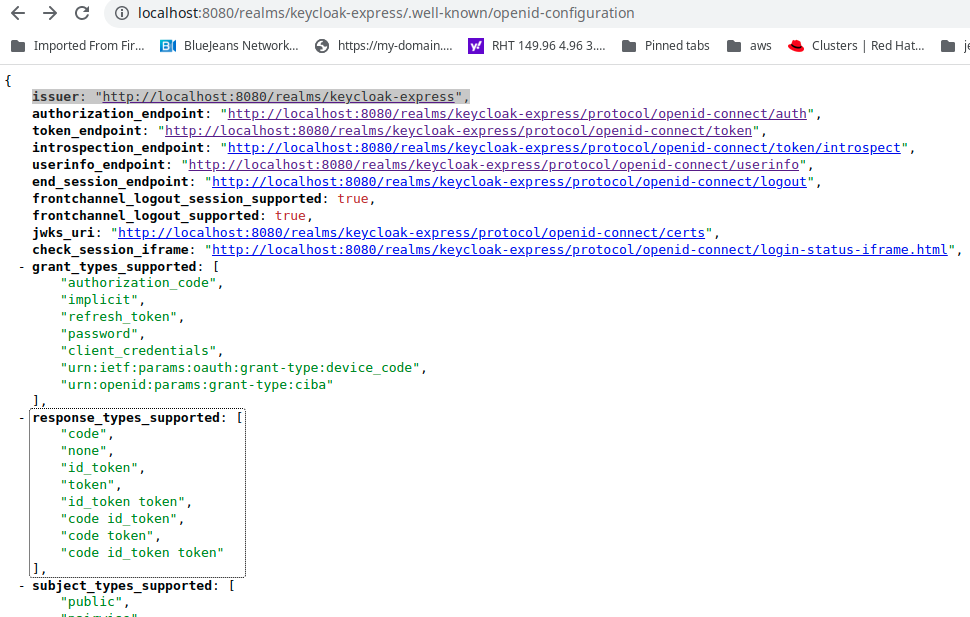Collapse the response_types_supported array

pyautogui.click(x=22, y=418)
